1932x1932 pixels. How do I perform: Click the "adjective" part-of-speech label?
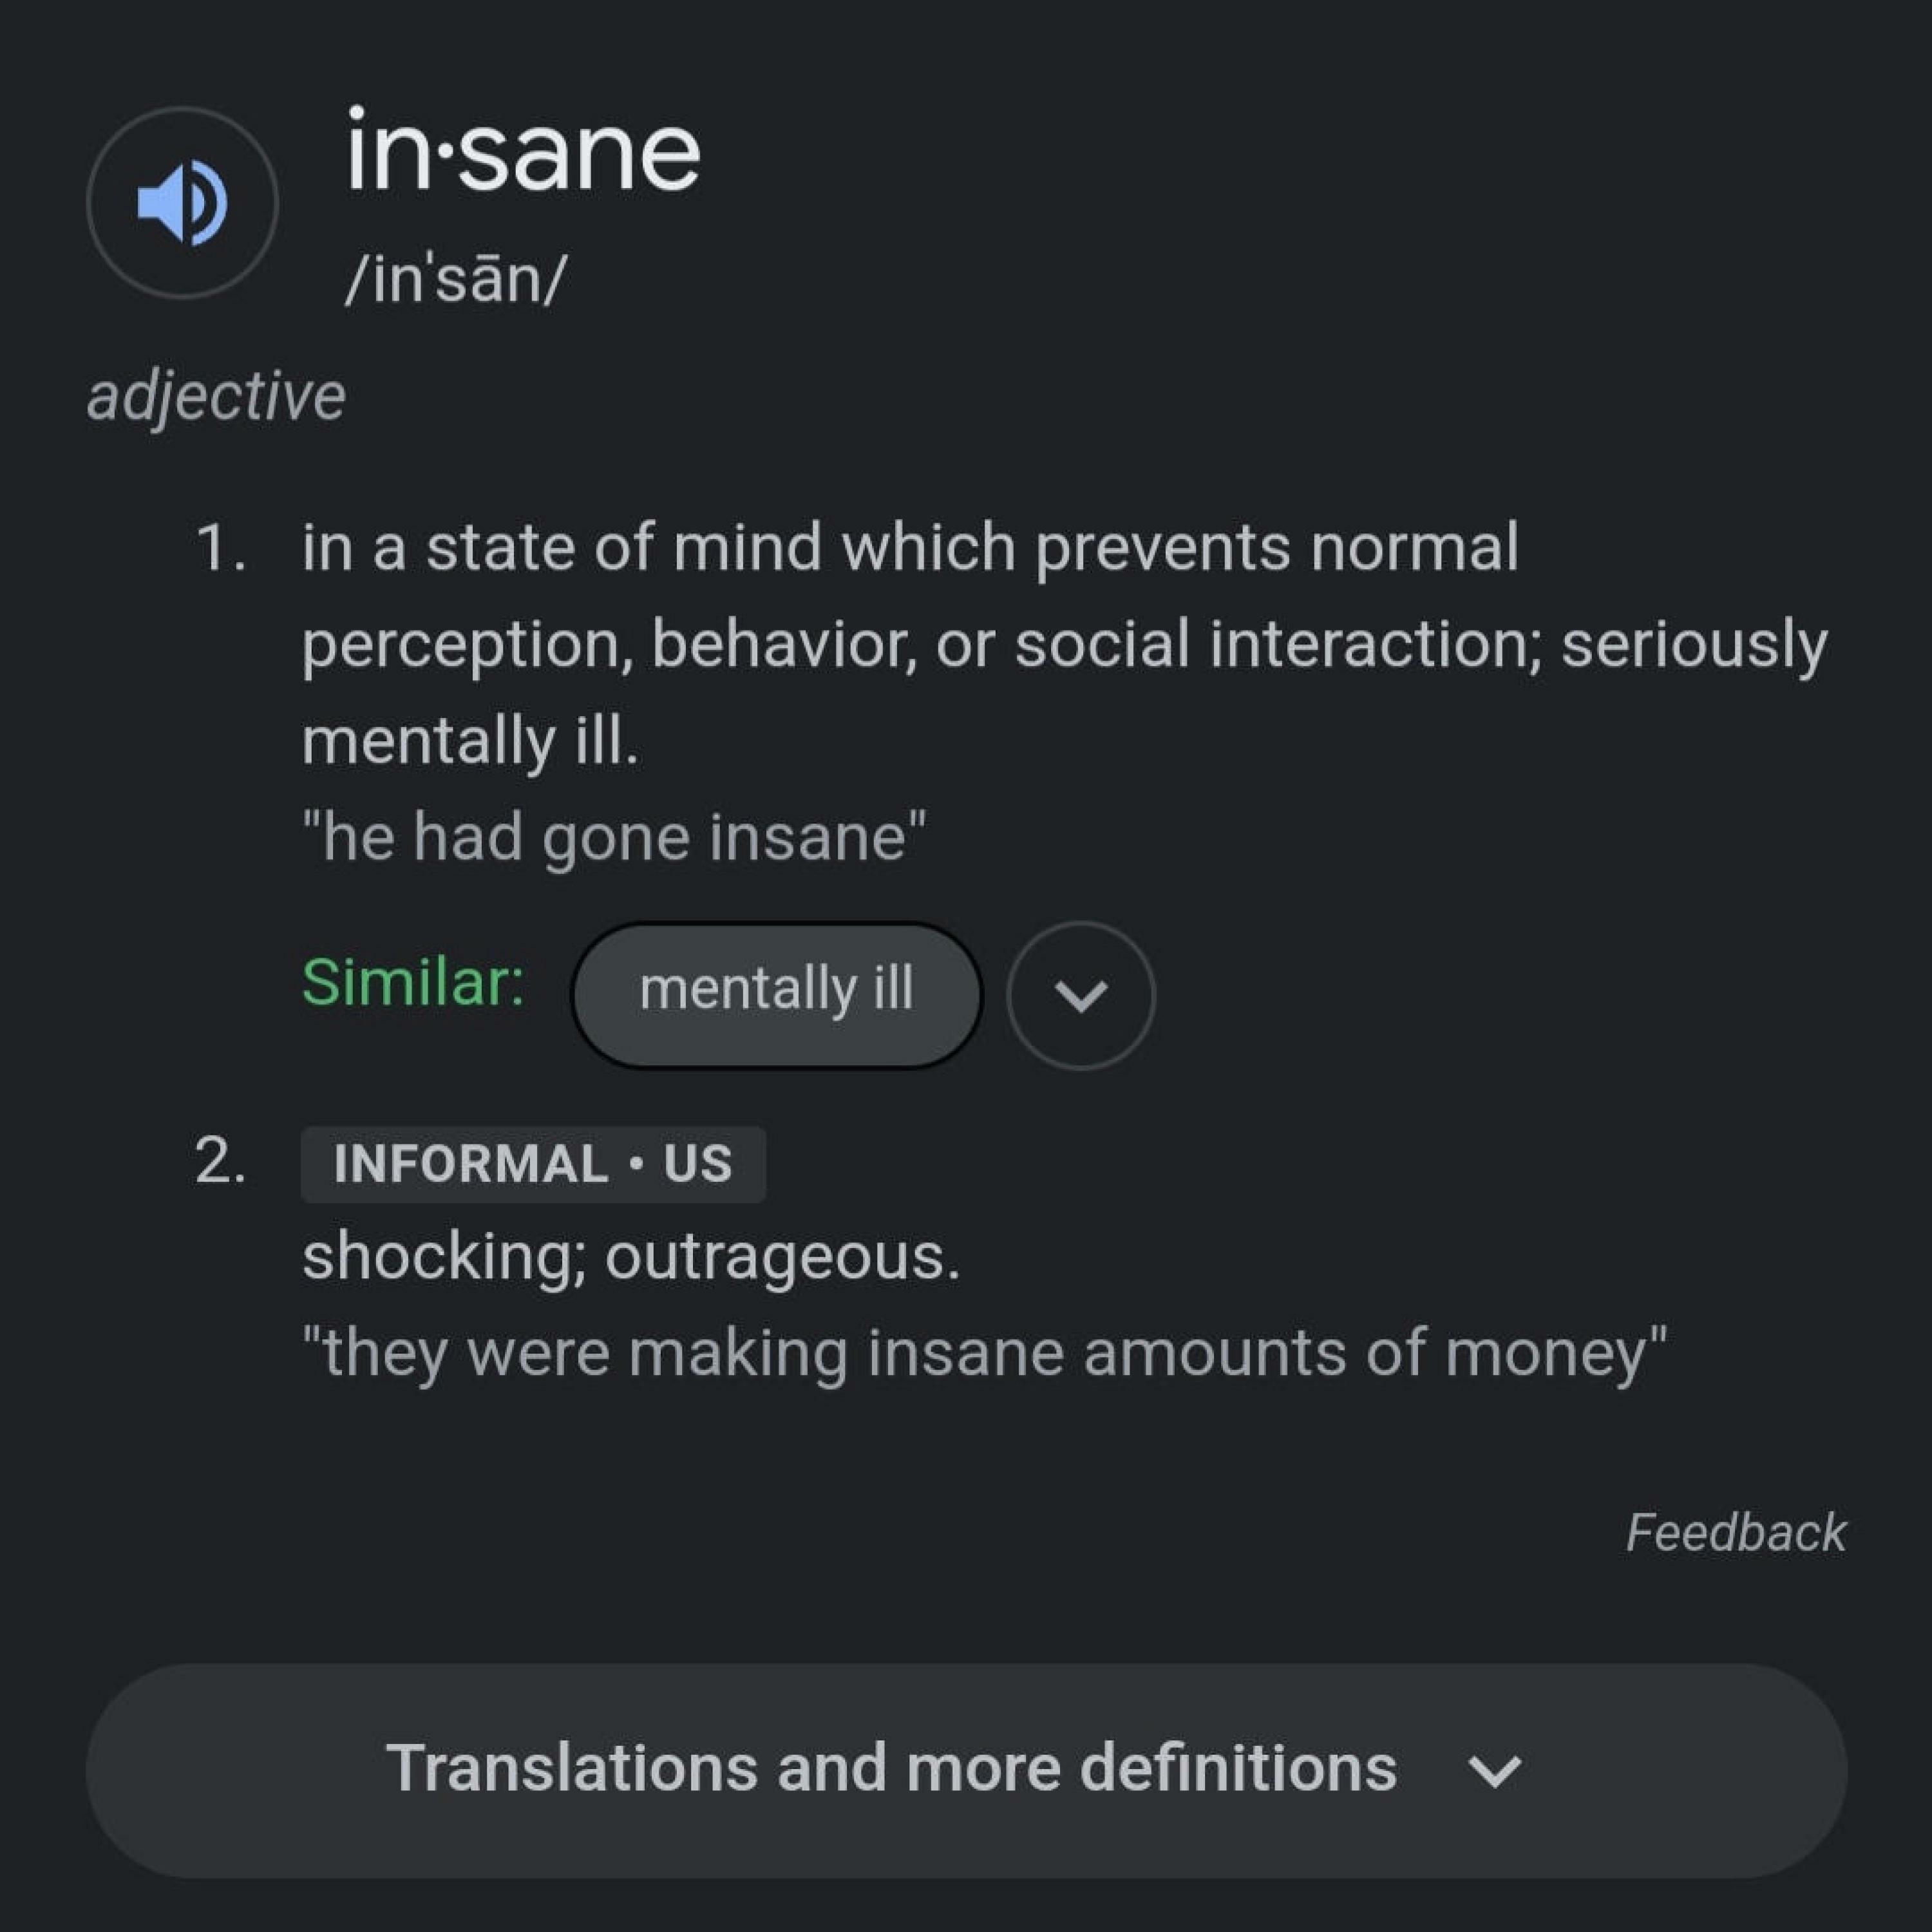(216, 397)
